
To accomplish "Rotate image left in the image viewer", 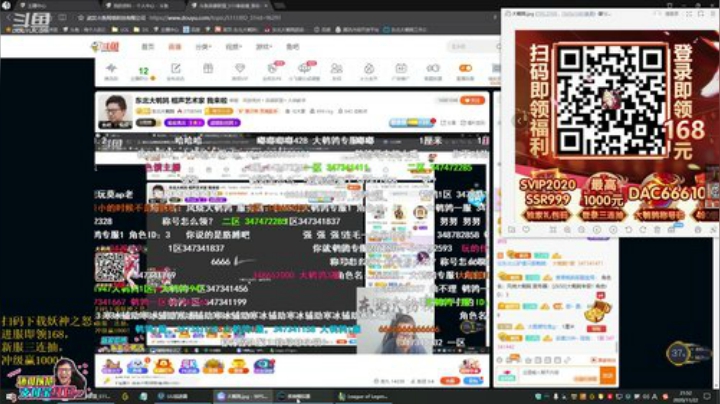I will 628,229.
